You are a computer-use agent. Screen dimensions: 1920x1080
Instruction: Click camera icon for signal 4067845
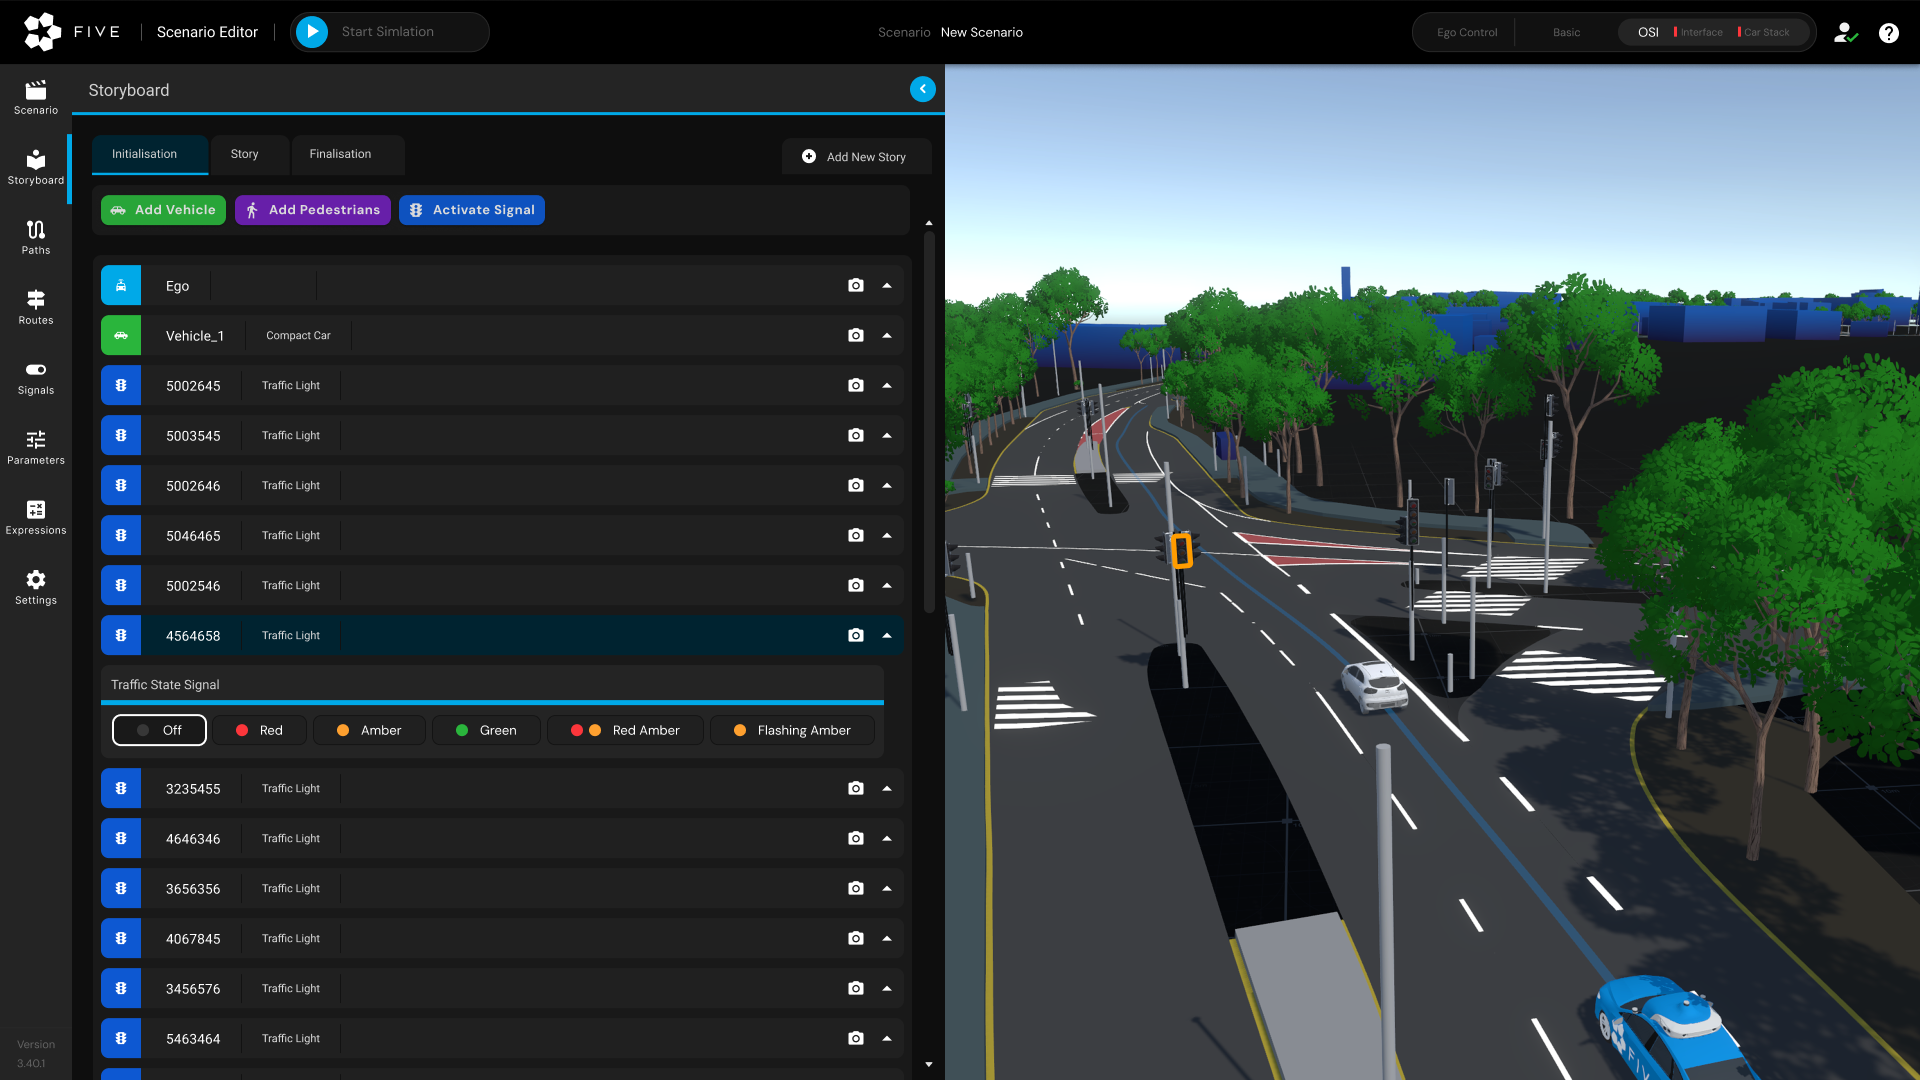856,938
